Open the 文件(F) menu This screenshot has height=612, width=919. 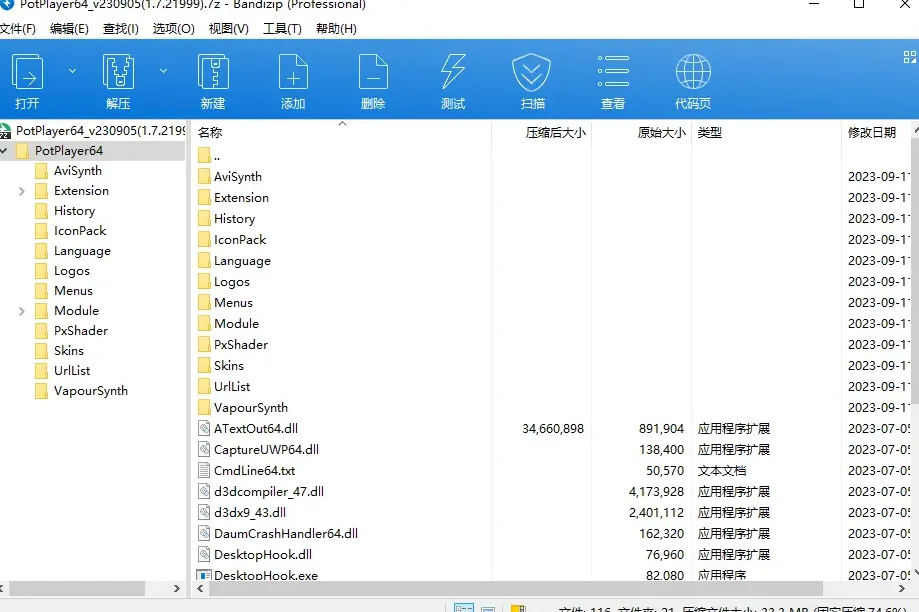tap(18, 29)
